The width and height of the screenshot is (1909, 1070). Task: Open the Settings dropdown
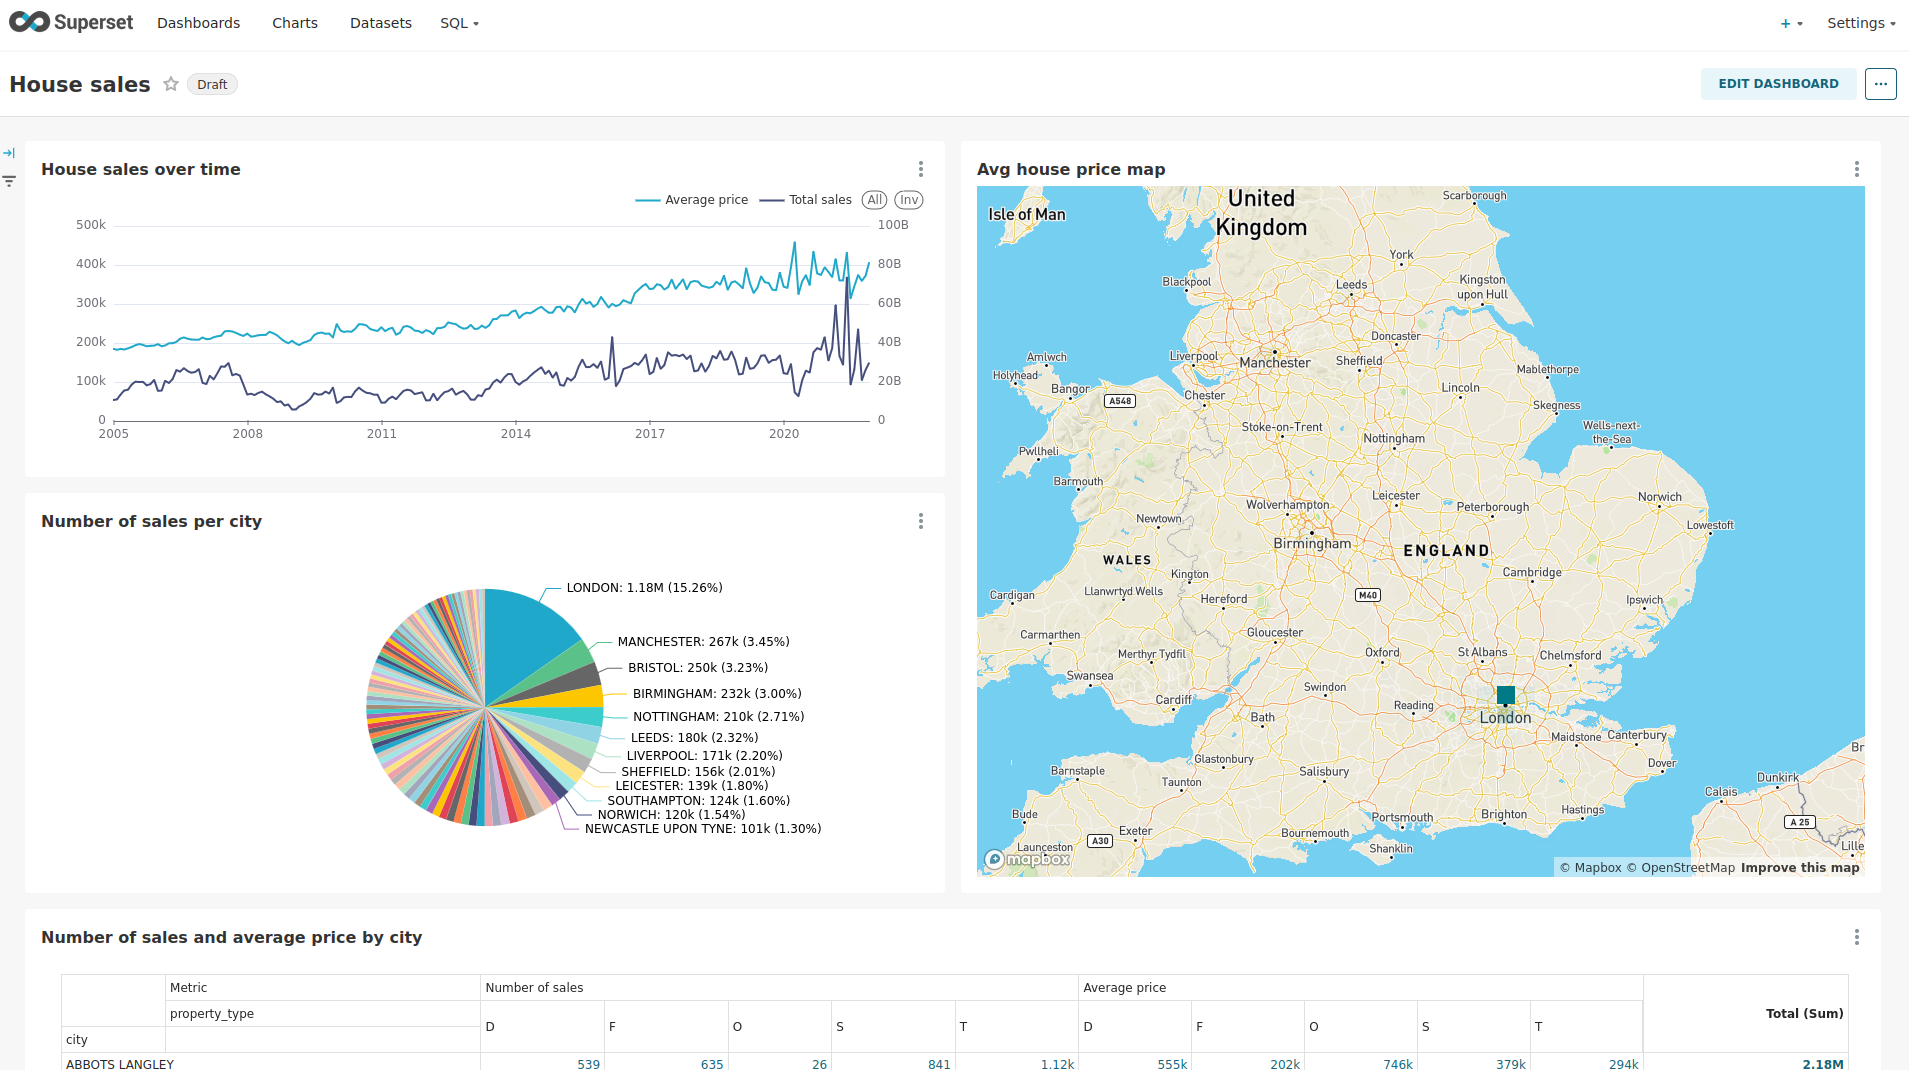(1860, 23)
